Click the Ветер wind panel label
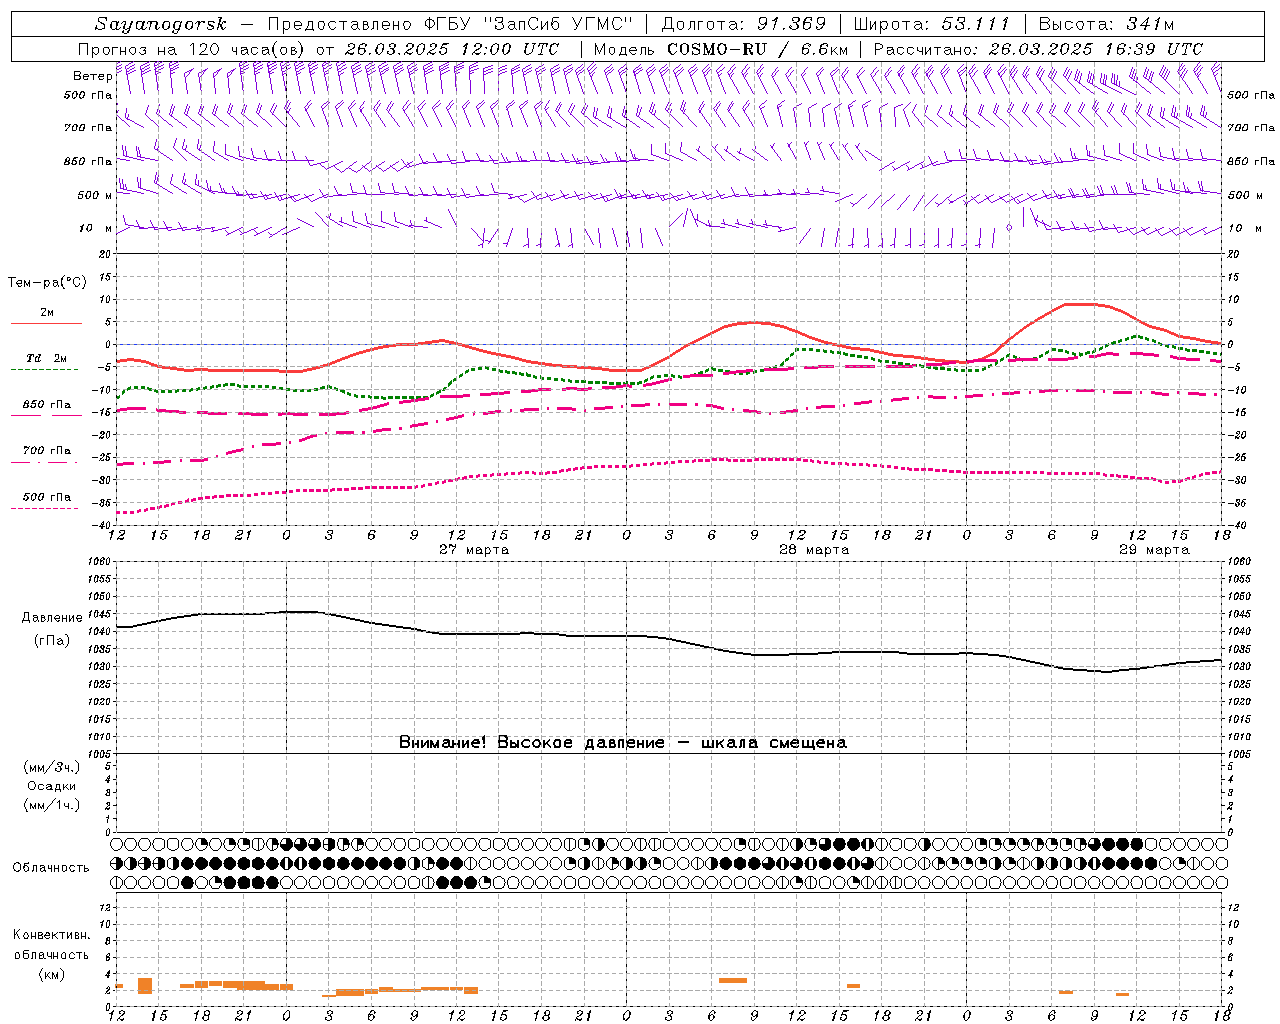1280x1024 pixels. pos(92,76)
